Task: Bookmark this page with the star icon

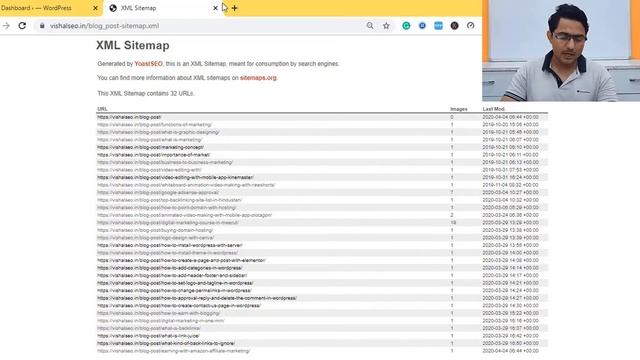Action: coord(386,26)
